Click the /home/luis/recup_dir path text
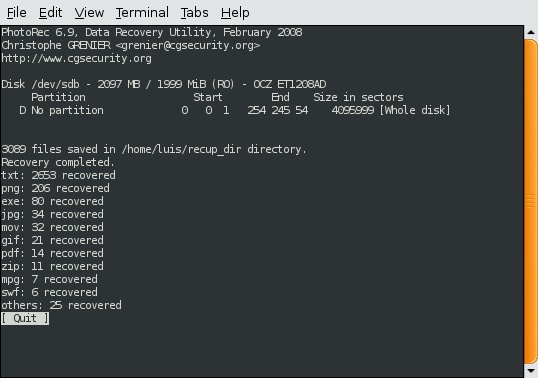 click(181, 150)
